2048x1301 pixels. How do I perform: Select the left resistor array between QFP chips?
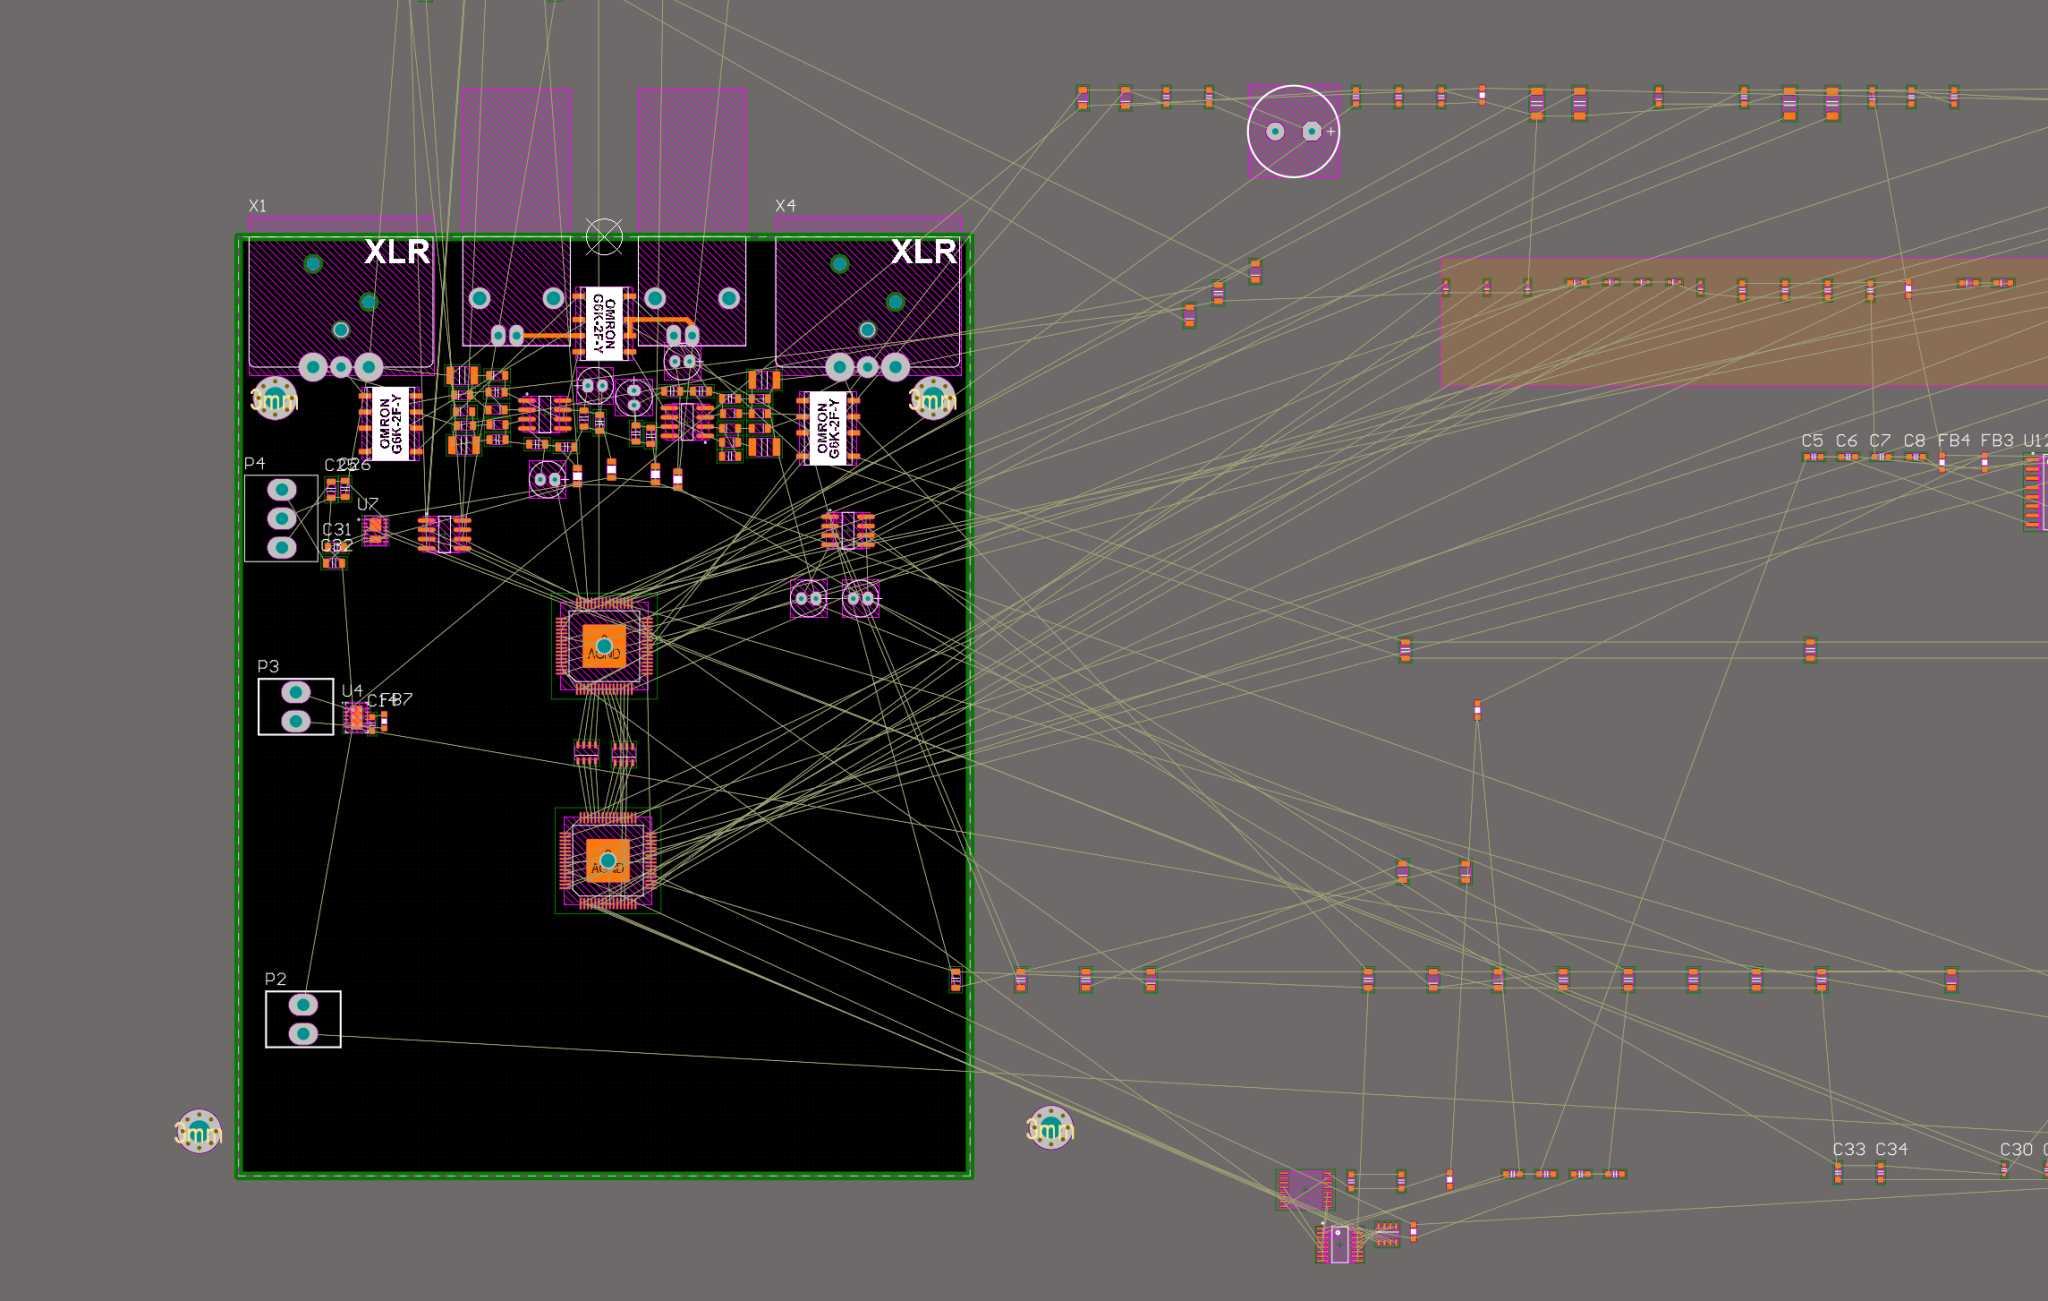pos(586,752)
